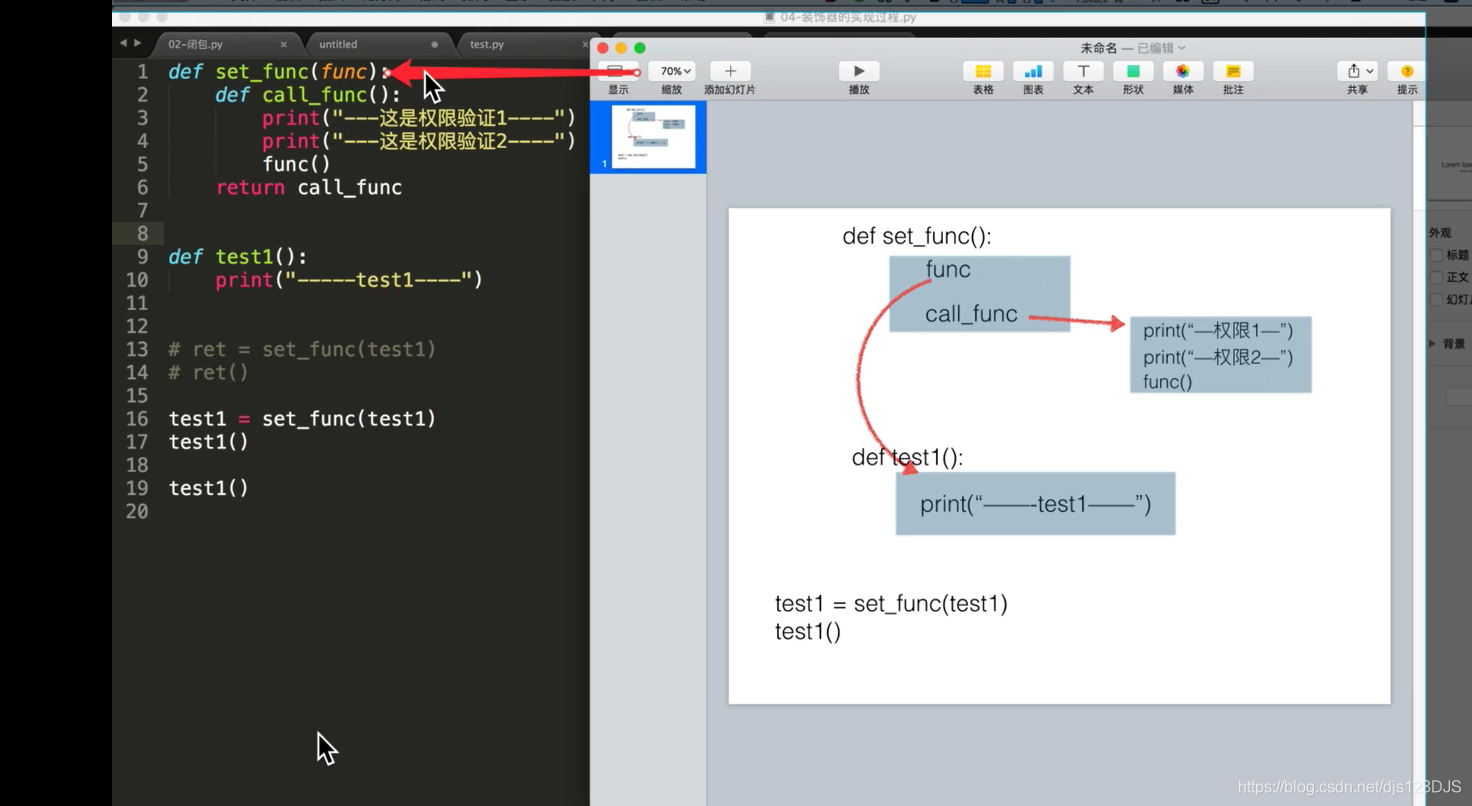Toggle the 幻灯片 number checkbox
Image resolution: width=1472 pixels, height=806 pixels.
click(1437, 299)
